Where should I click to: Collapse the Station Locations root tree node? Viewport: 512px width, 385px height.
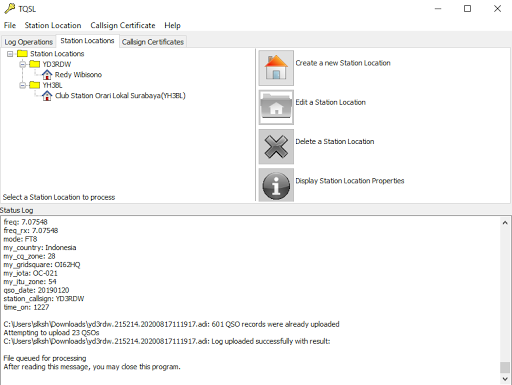10,54
